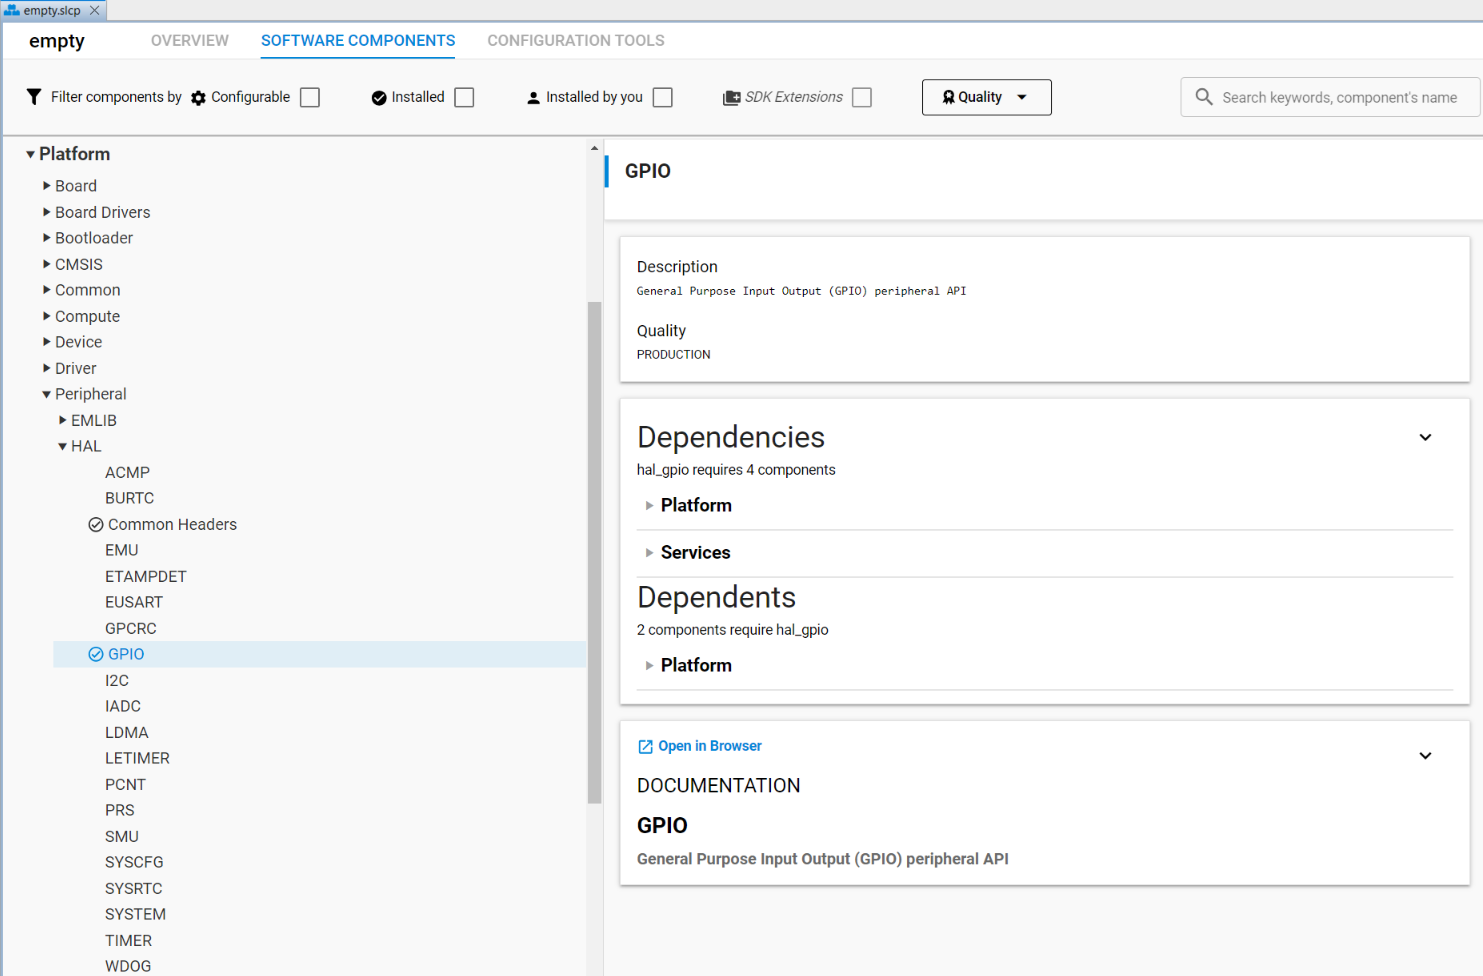Switch to the OVERVIEW tab
The image size is (1483, 976).
click(189, 40)
